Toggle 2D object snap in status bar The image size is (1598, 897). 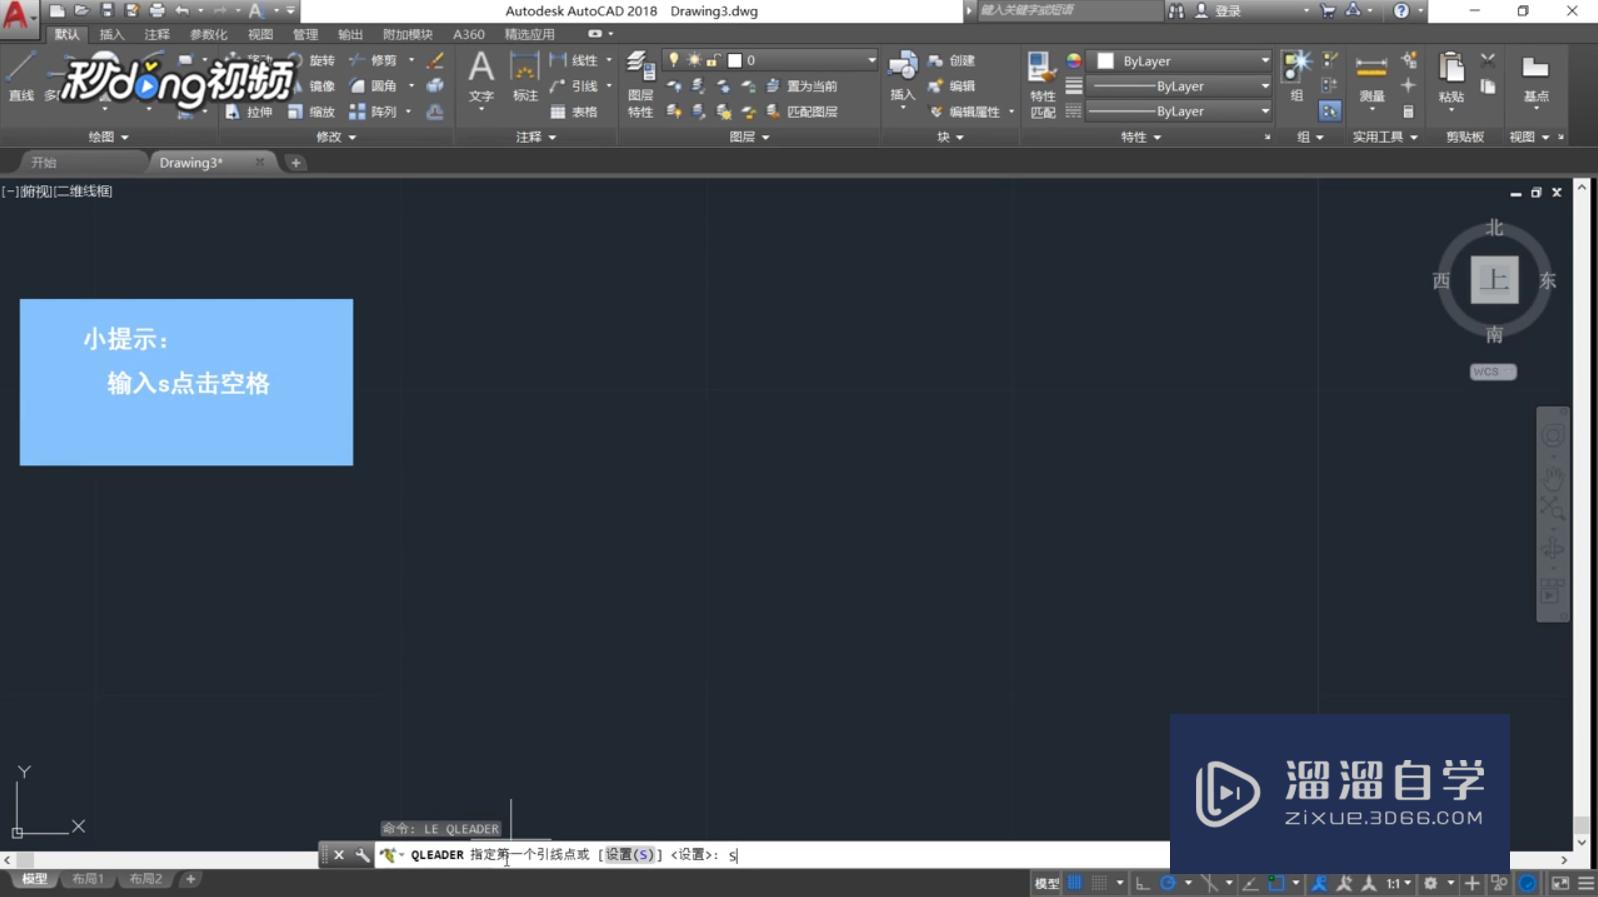pos(1276,883)
